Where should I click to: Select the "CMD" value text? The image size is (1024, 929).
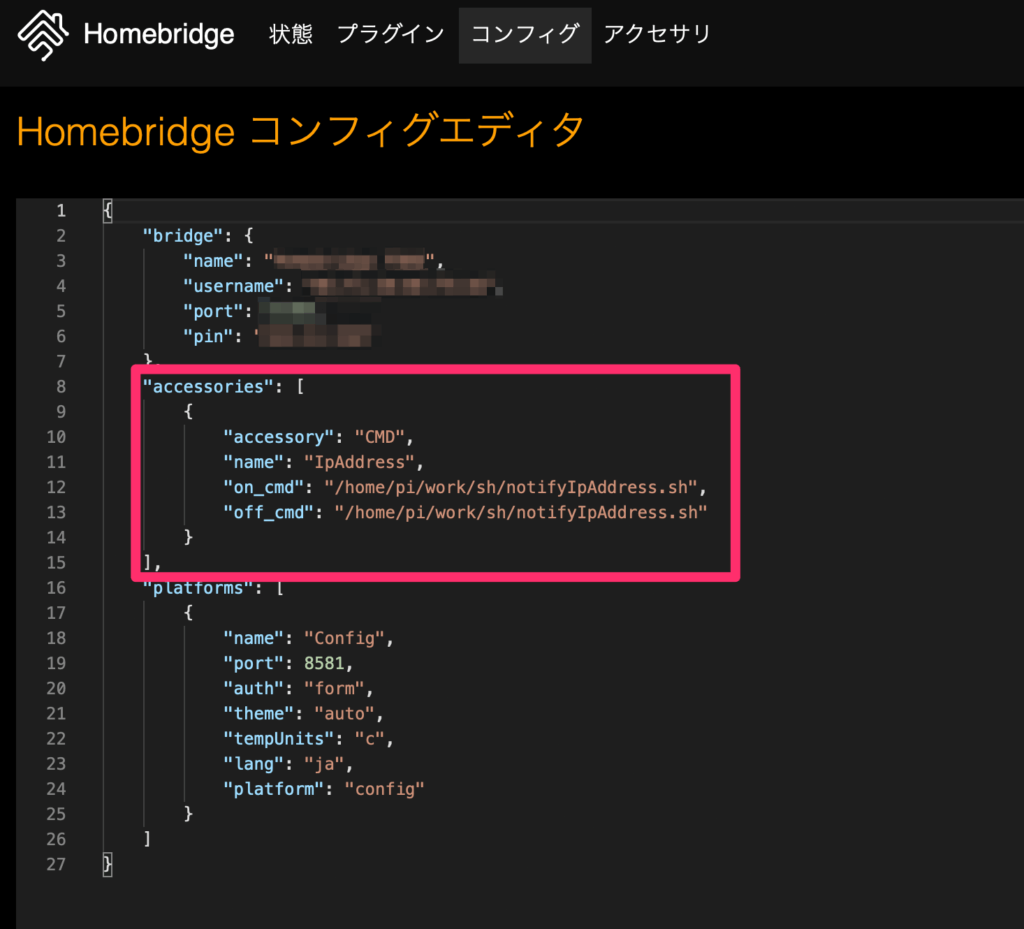coord(380,437)
